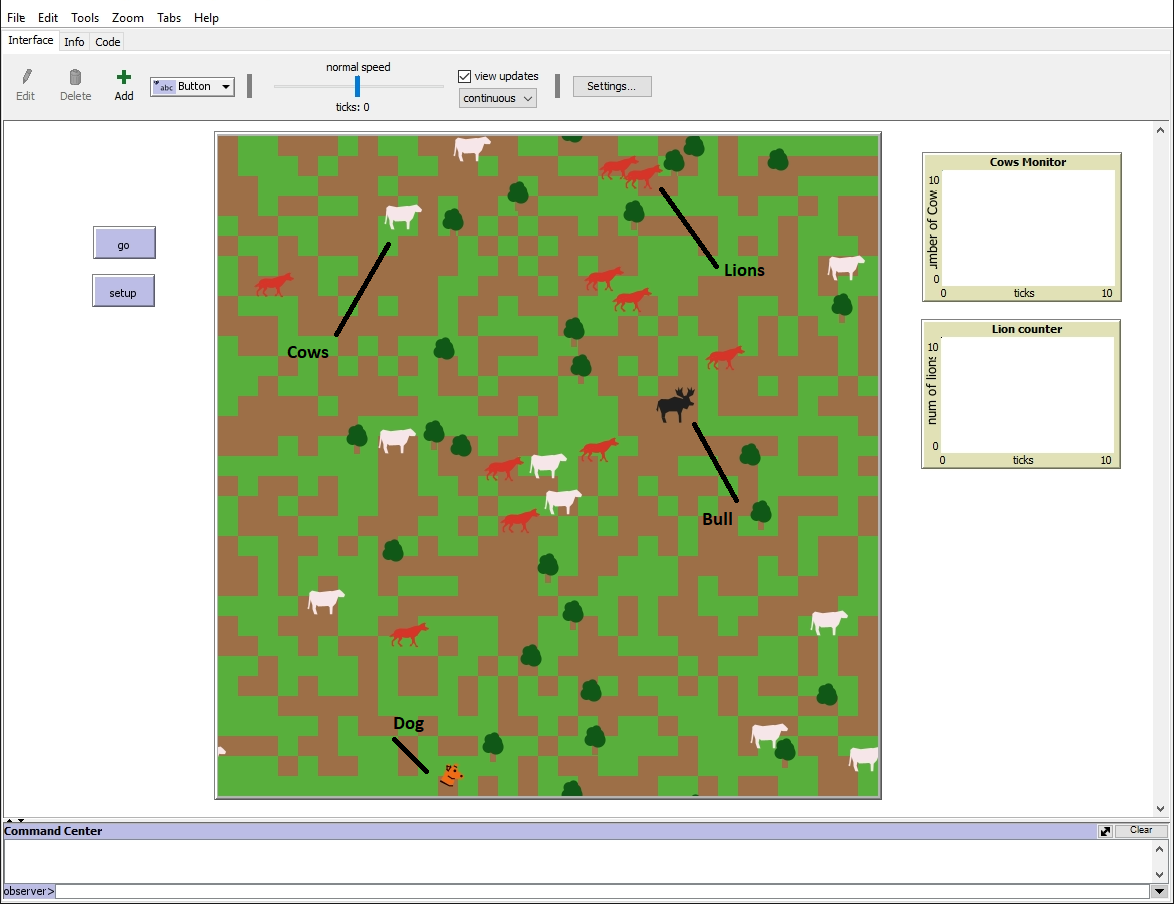Open the Button widget type dropdown
This screenshot has width=1174, height=904.
[x=225, y=86]
